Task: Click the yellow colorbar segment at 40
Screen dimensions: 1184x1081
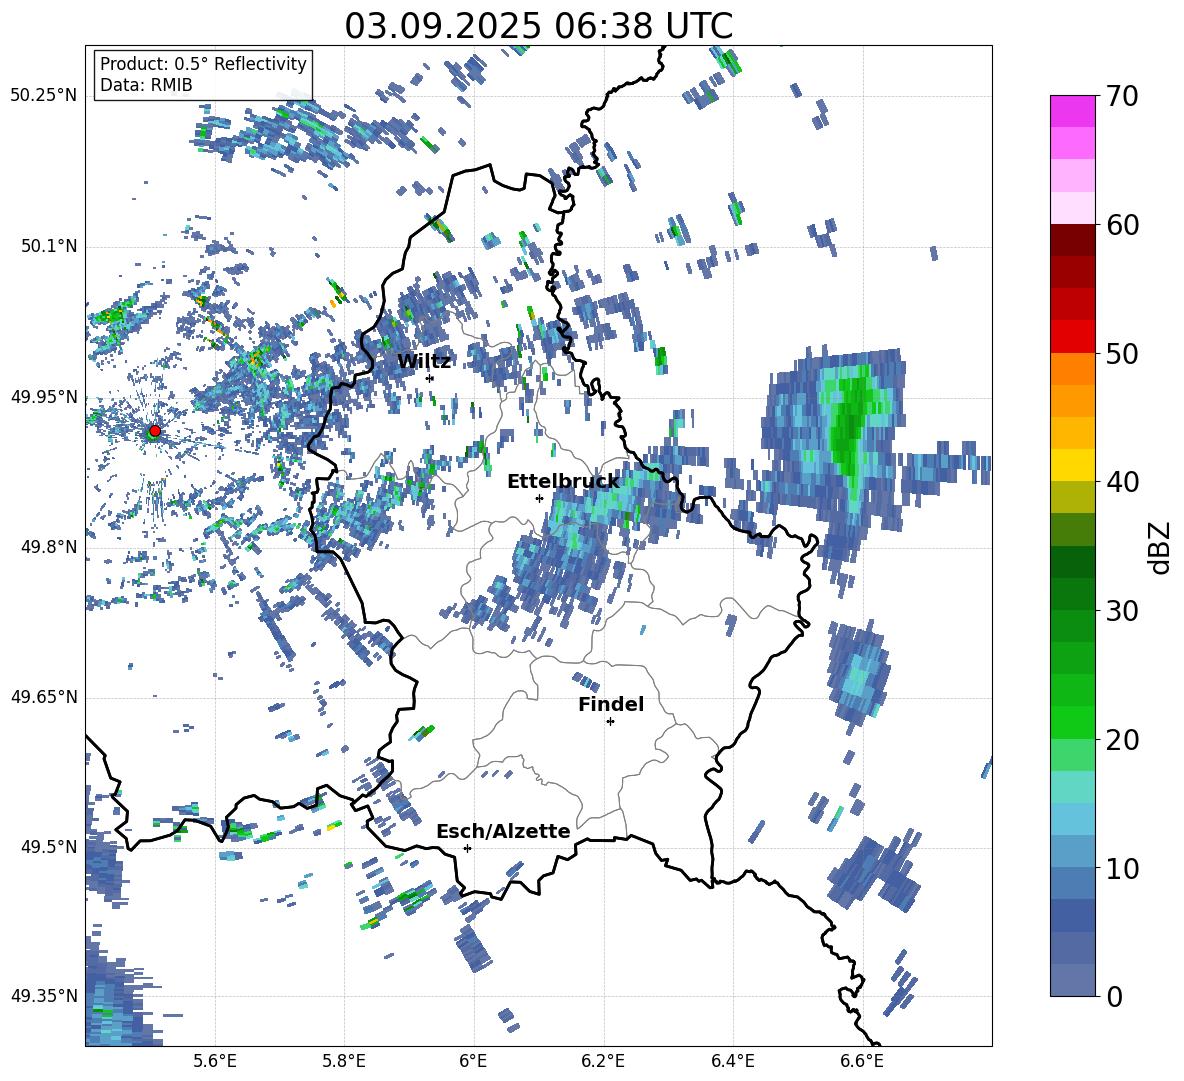Action: point(1072,465)
